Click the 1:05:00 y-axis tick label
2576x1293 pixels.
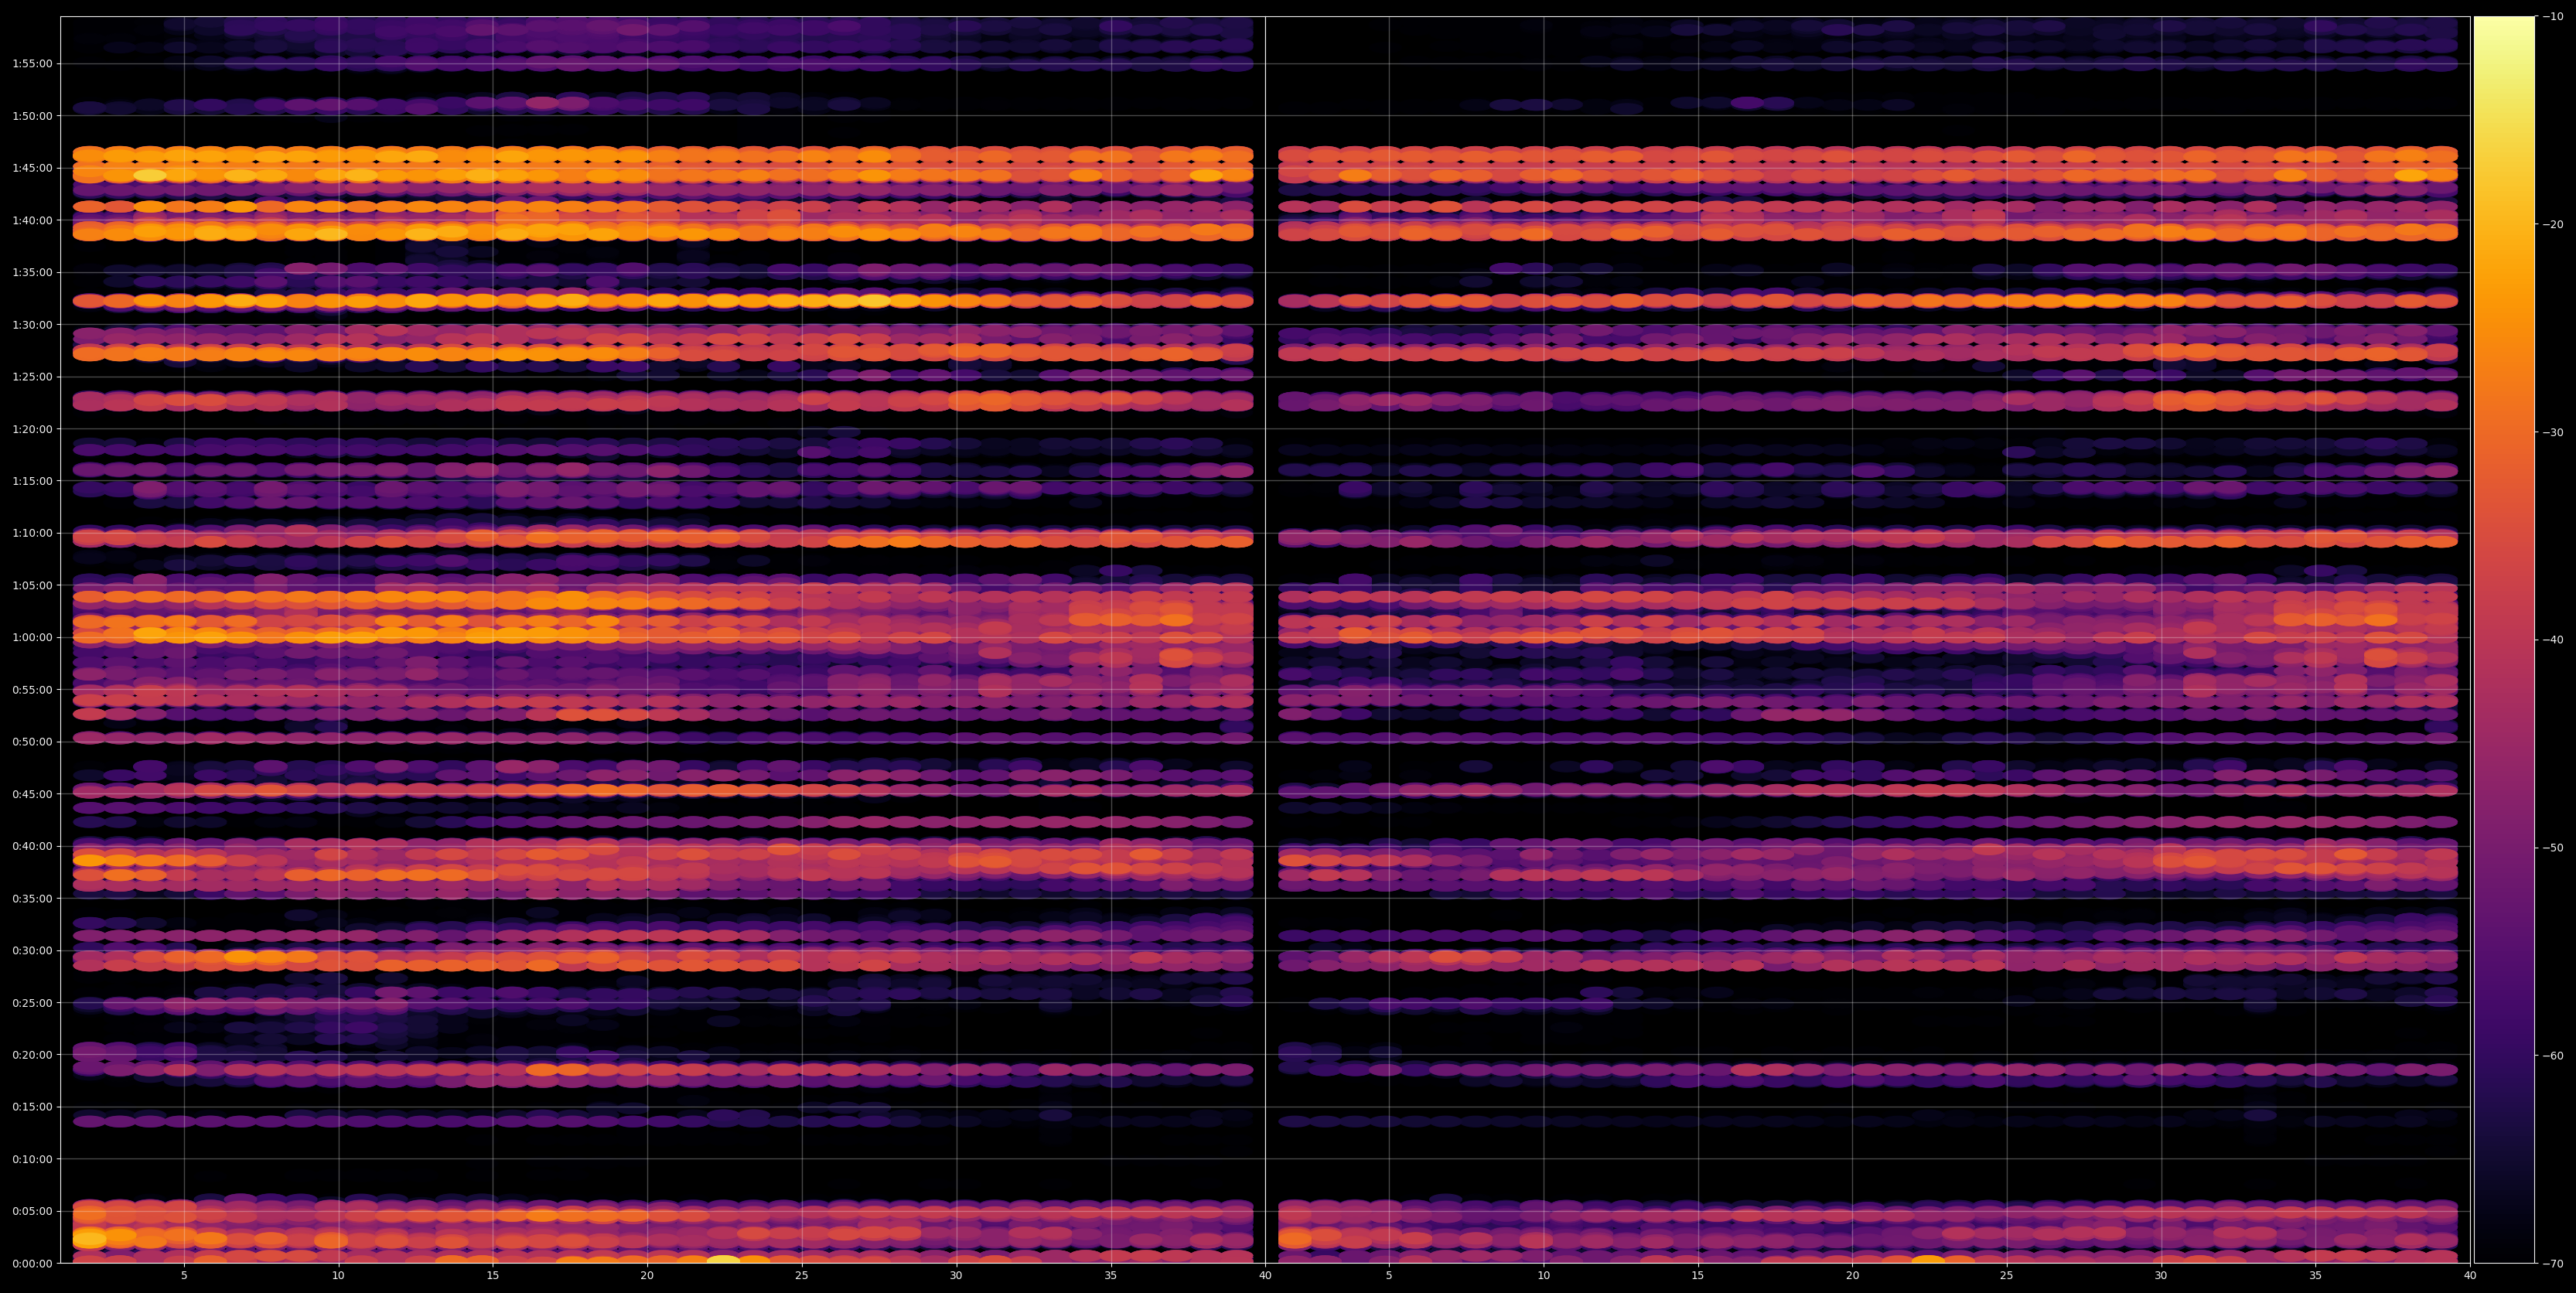pyautogui.click(x=32, y=585)
